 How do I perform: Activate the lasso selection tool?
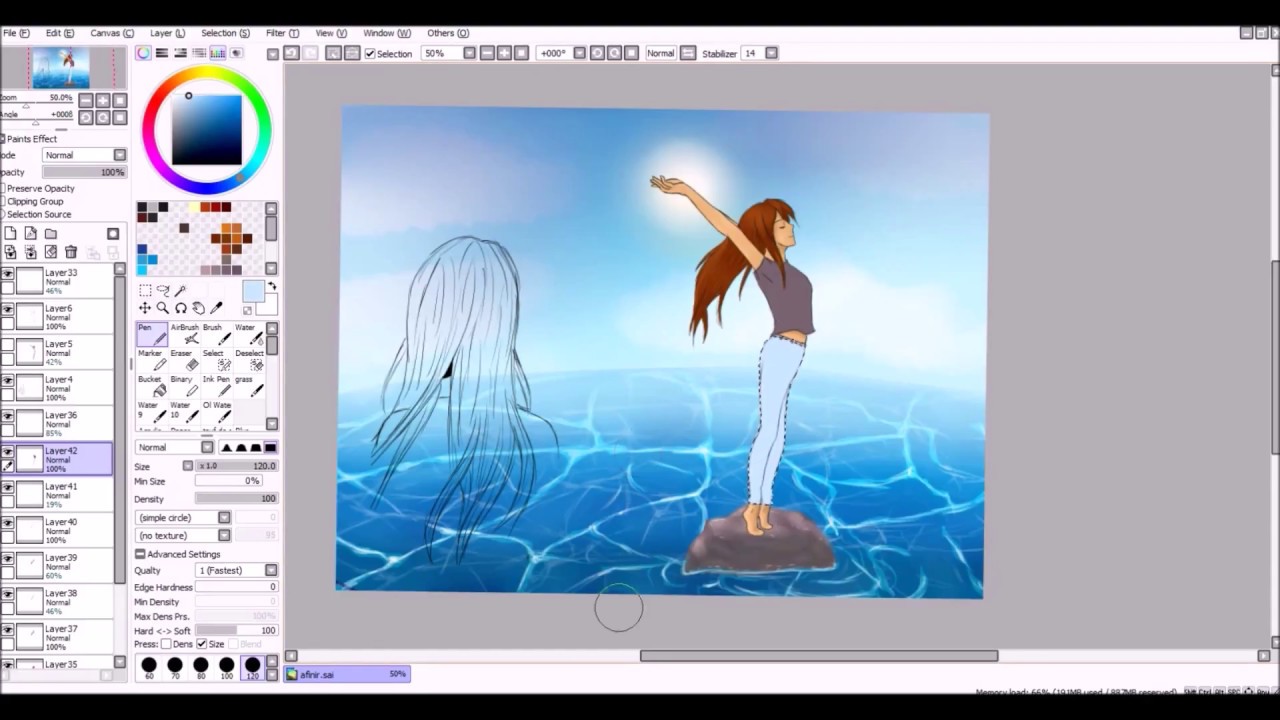(163, 291)
